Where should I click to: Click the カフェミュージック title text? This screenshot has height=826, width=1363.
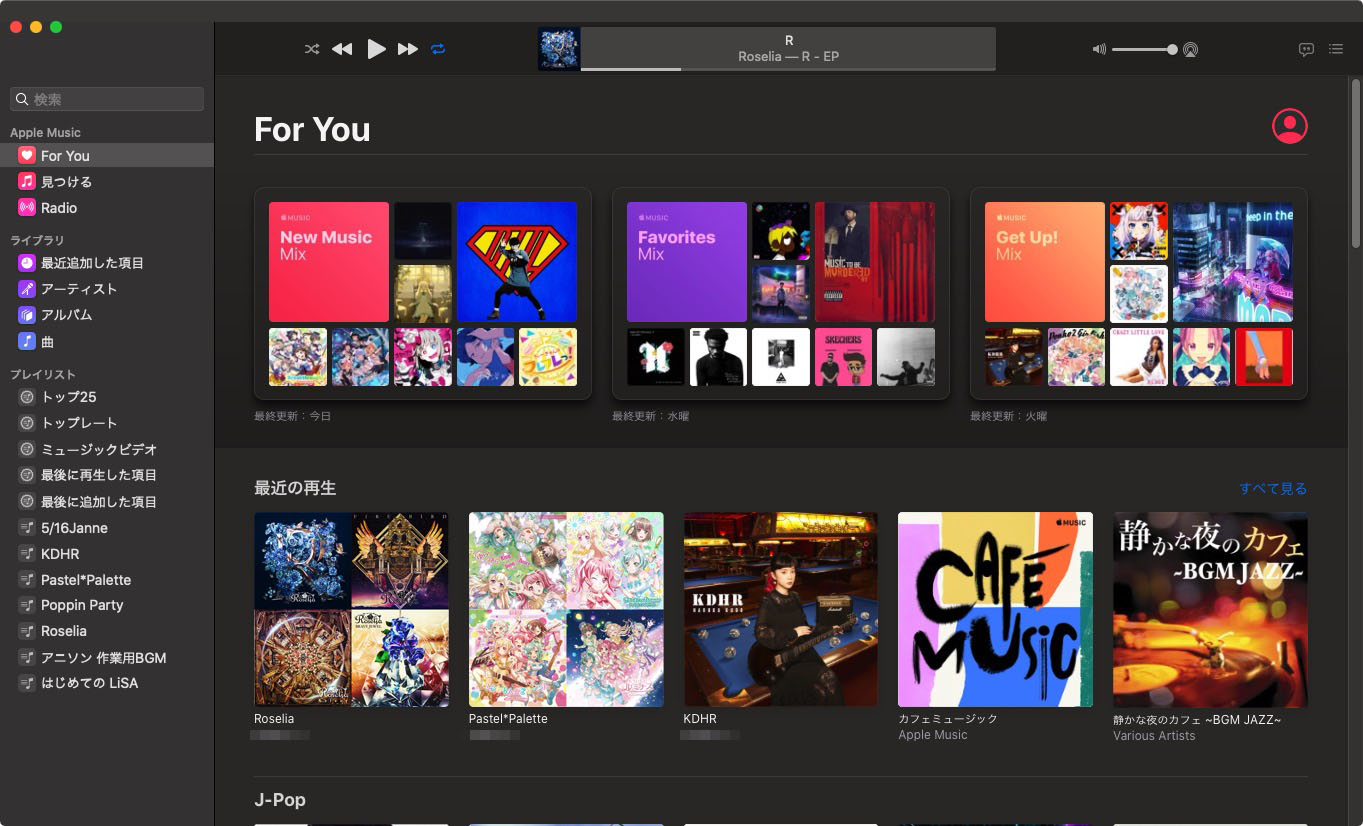point(948,719)
